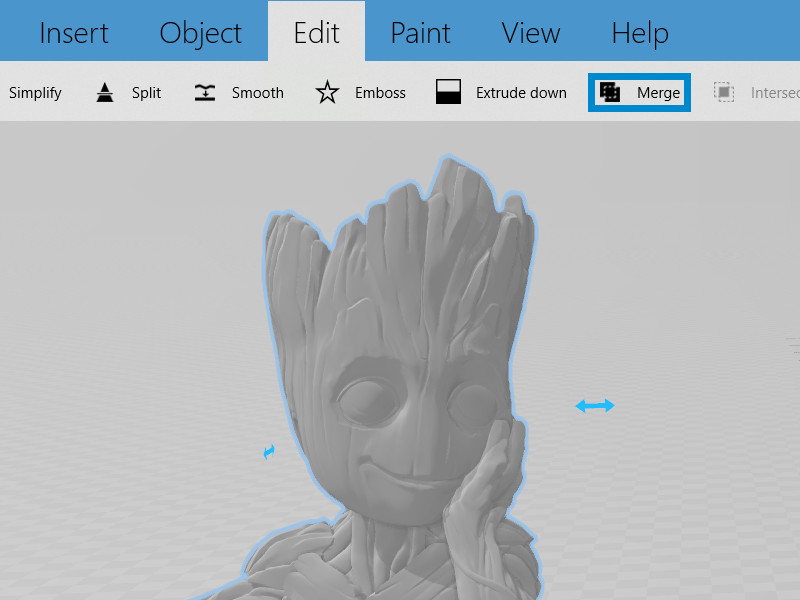Click the Emboss star icon
Viewport: 800px width, 600px height.
[x=327, y=92]
